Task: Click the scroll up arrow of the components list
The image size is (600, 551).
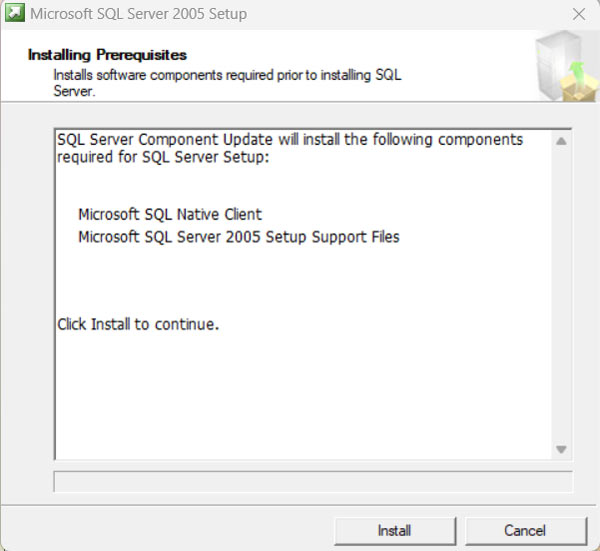Action: coord(561,141)
